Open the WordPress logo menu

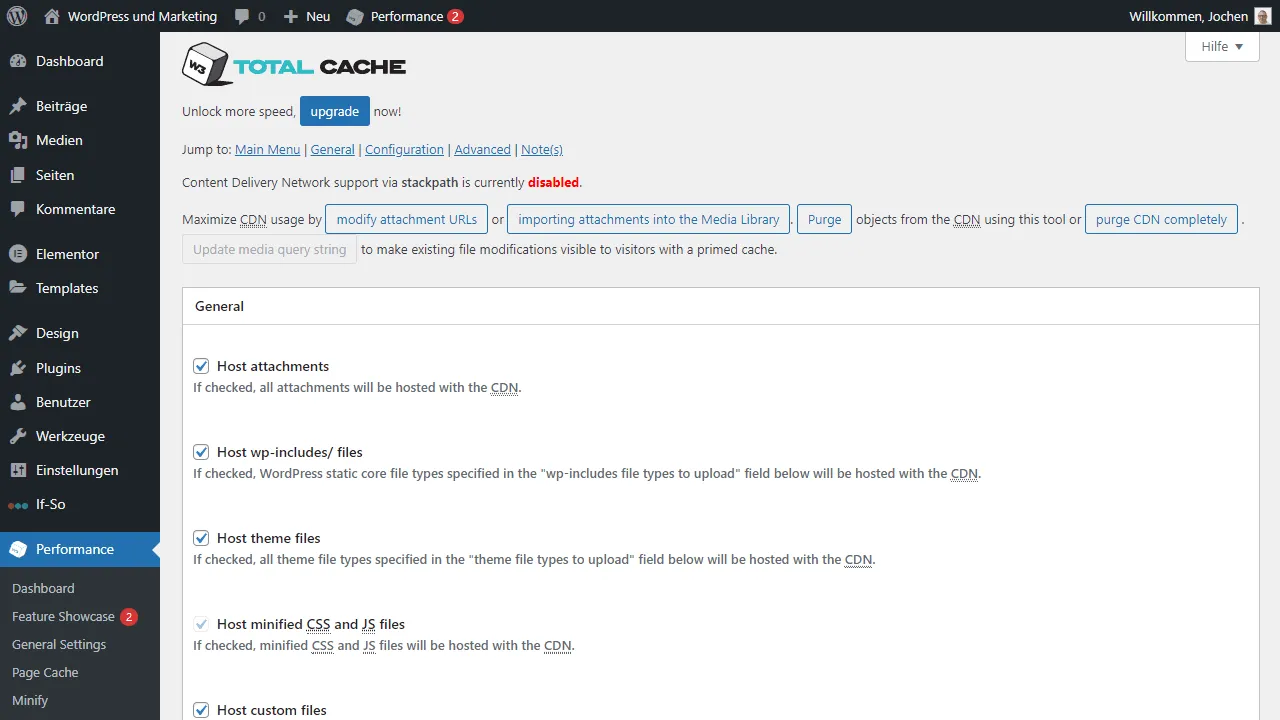16,16
